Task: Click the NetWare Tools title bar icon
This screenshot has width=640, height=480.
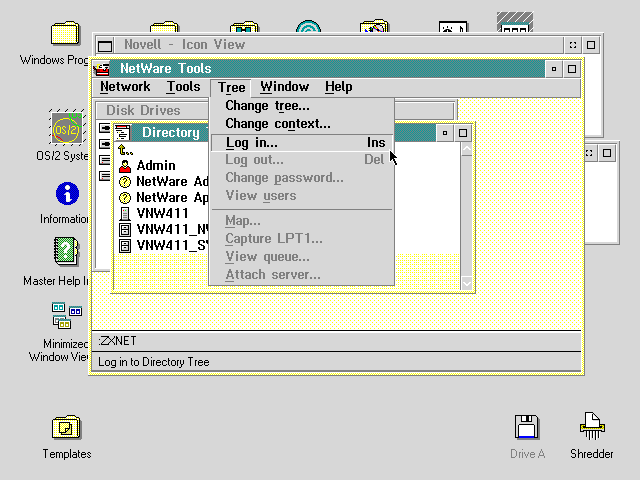Action: [101, 69]
